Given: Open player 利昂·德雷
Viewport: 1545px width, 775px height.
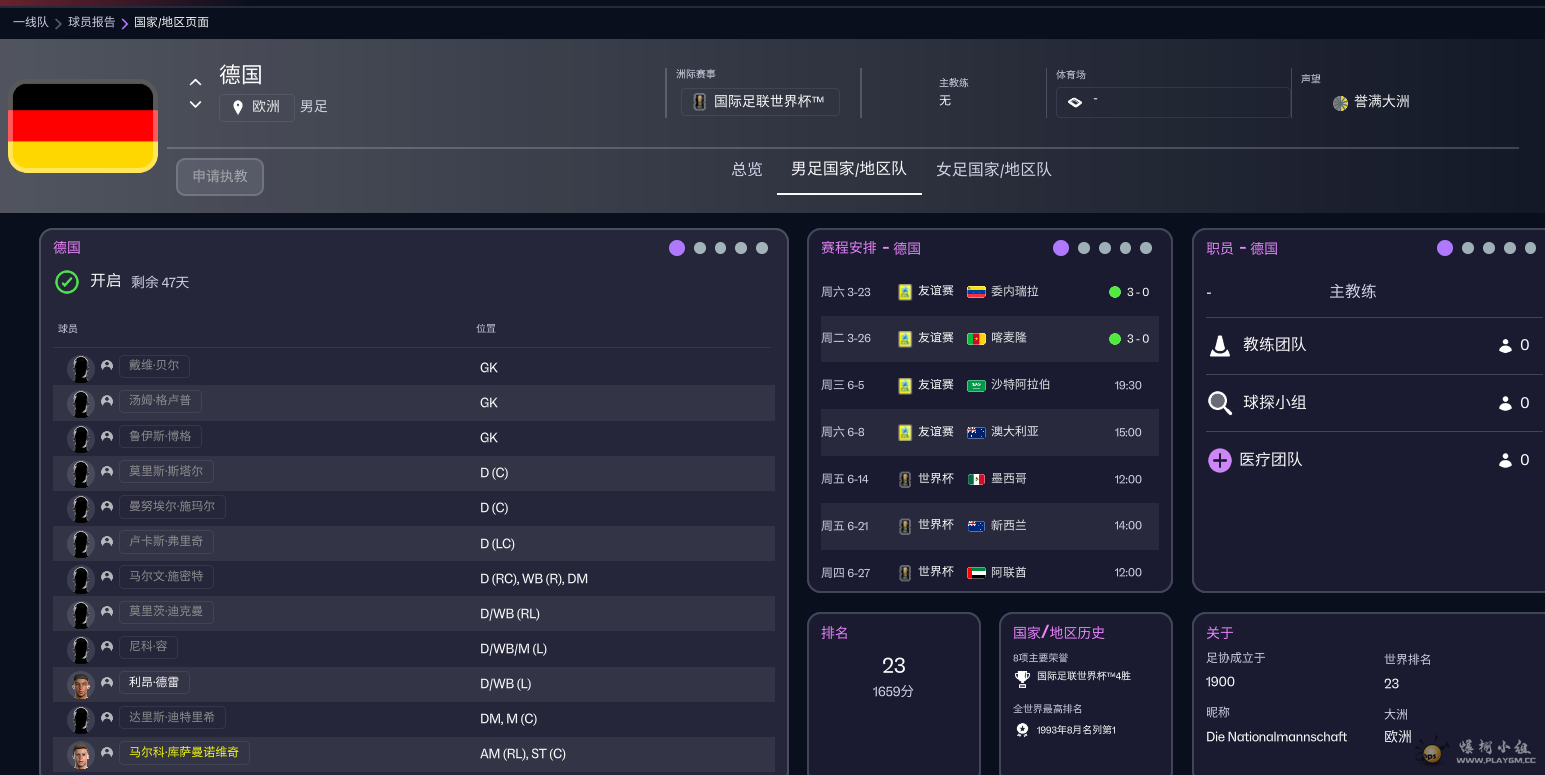Looking at the screenshot, I should point(154,682).
